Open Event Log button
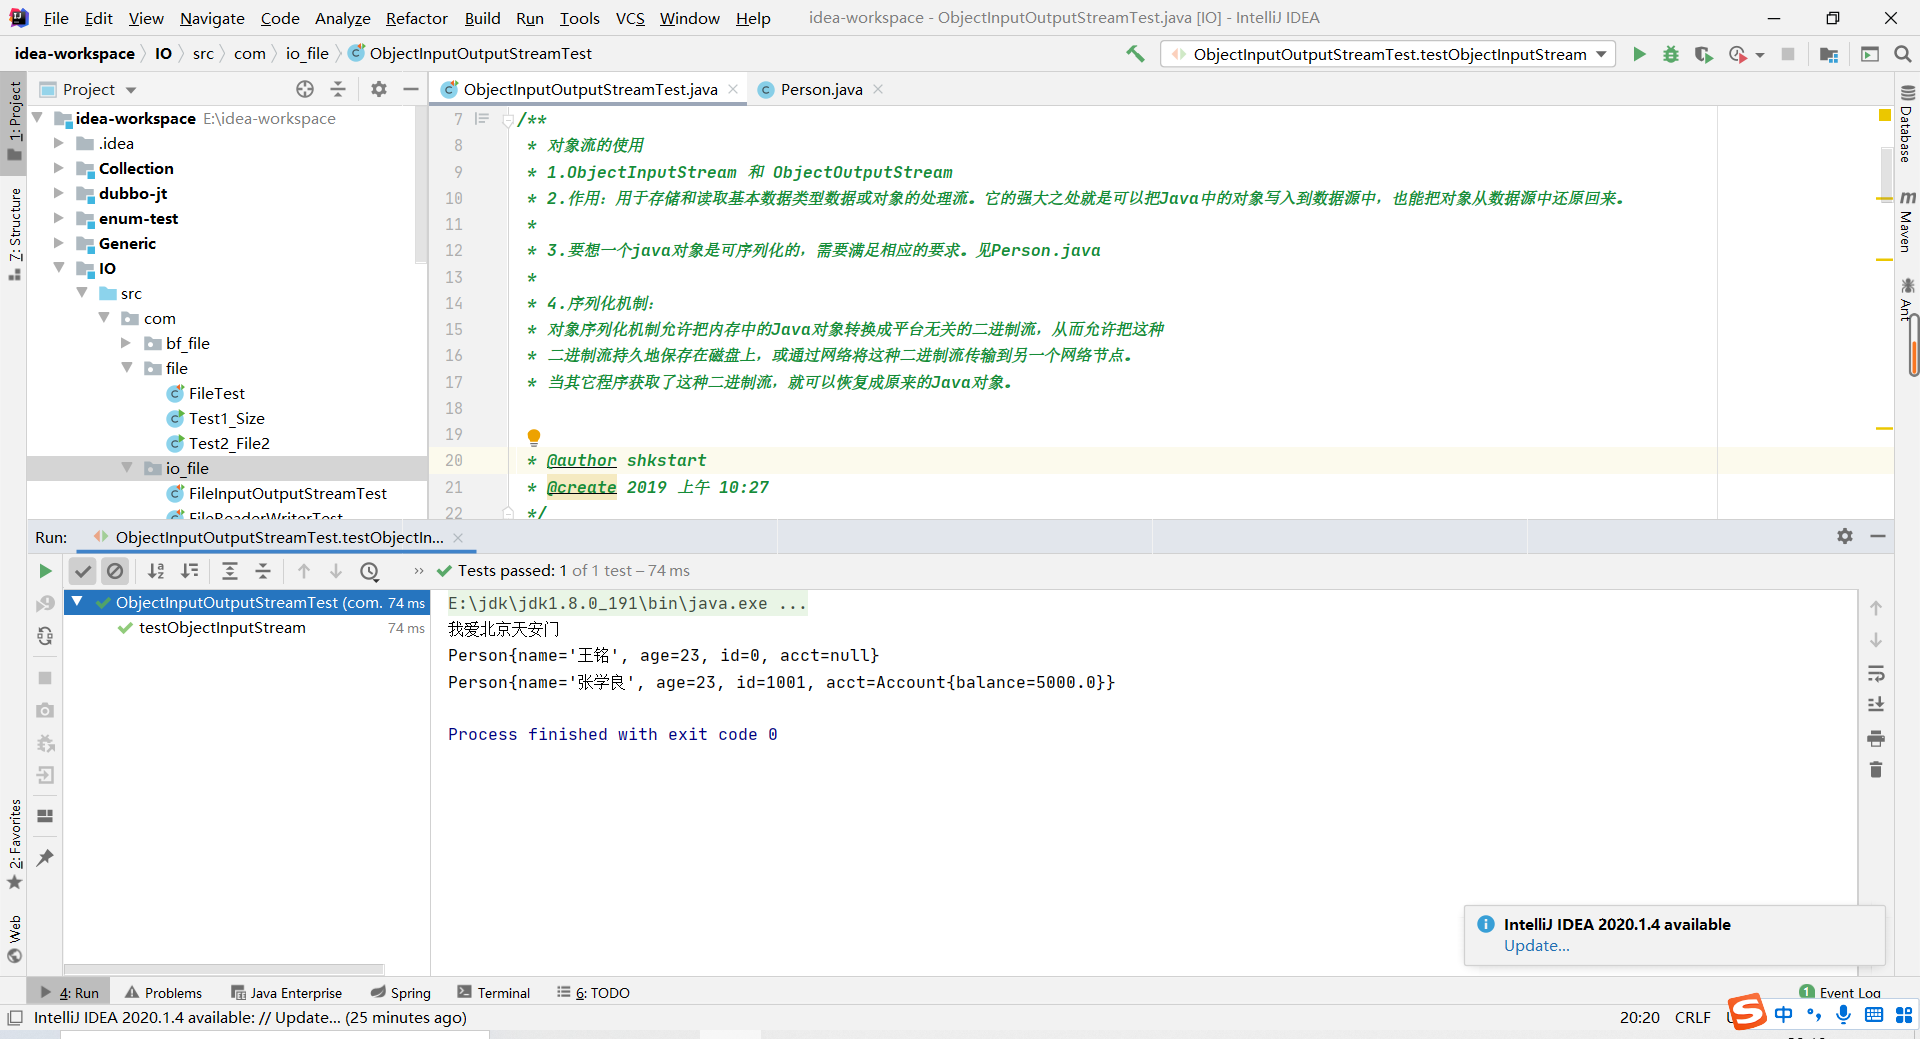This screenshot has width=1920, height=1039. coord(1840,992)
